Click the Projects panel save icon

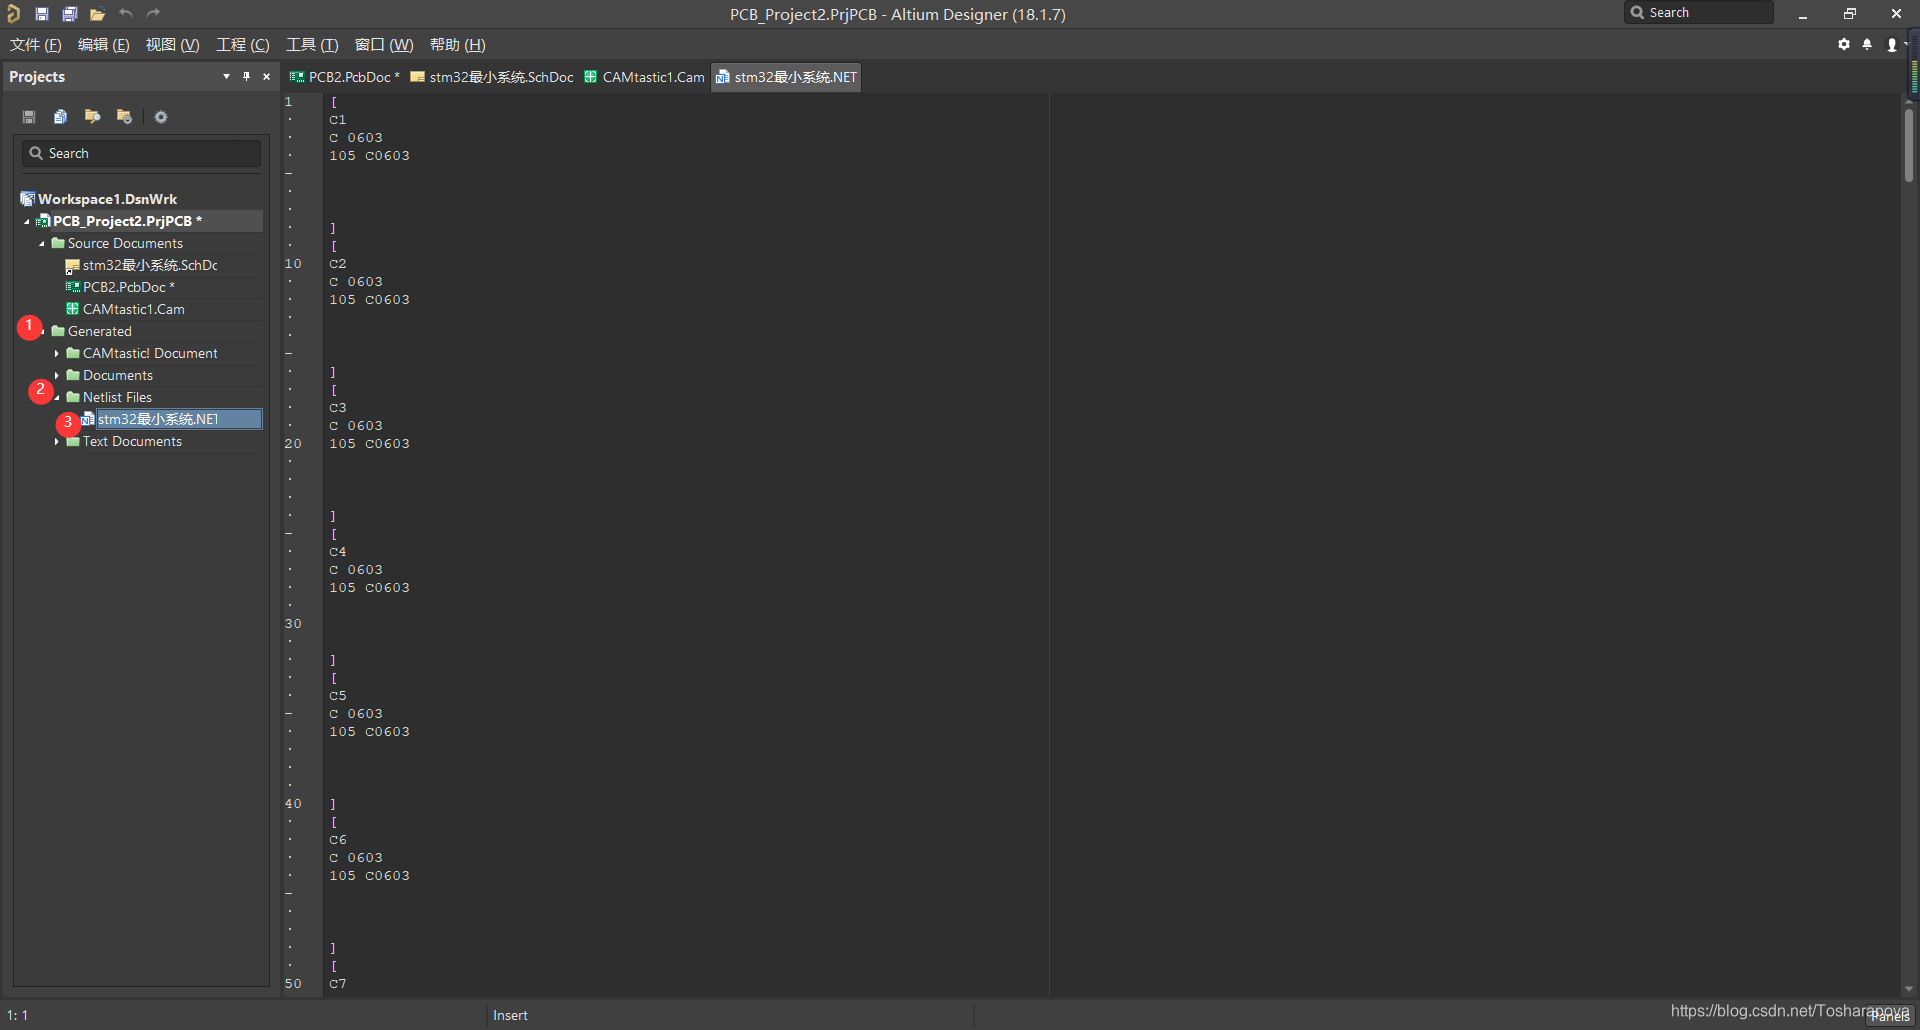tap(29, 117)
